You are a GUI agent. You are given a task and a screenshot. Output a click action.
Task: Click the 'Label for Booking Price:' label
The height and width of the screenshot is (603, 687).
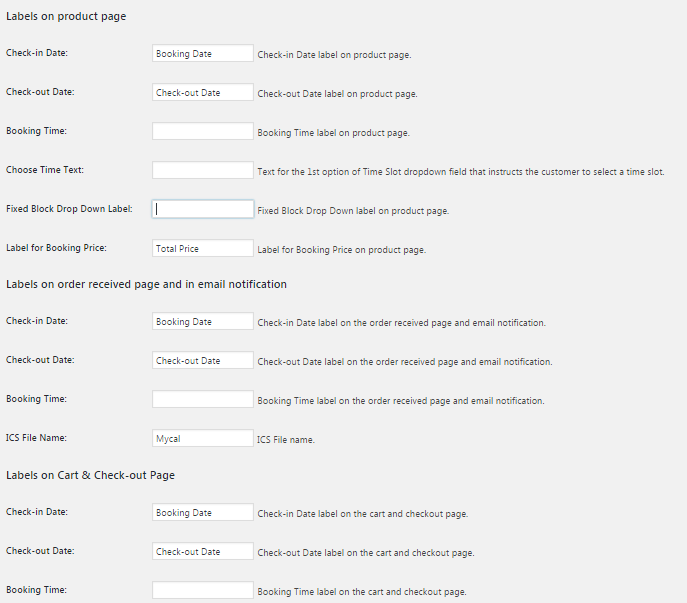coord(56,248)
